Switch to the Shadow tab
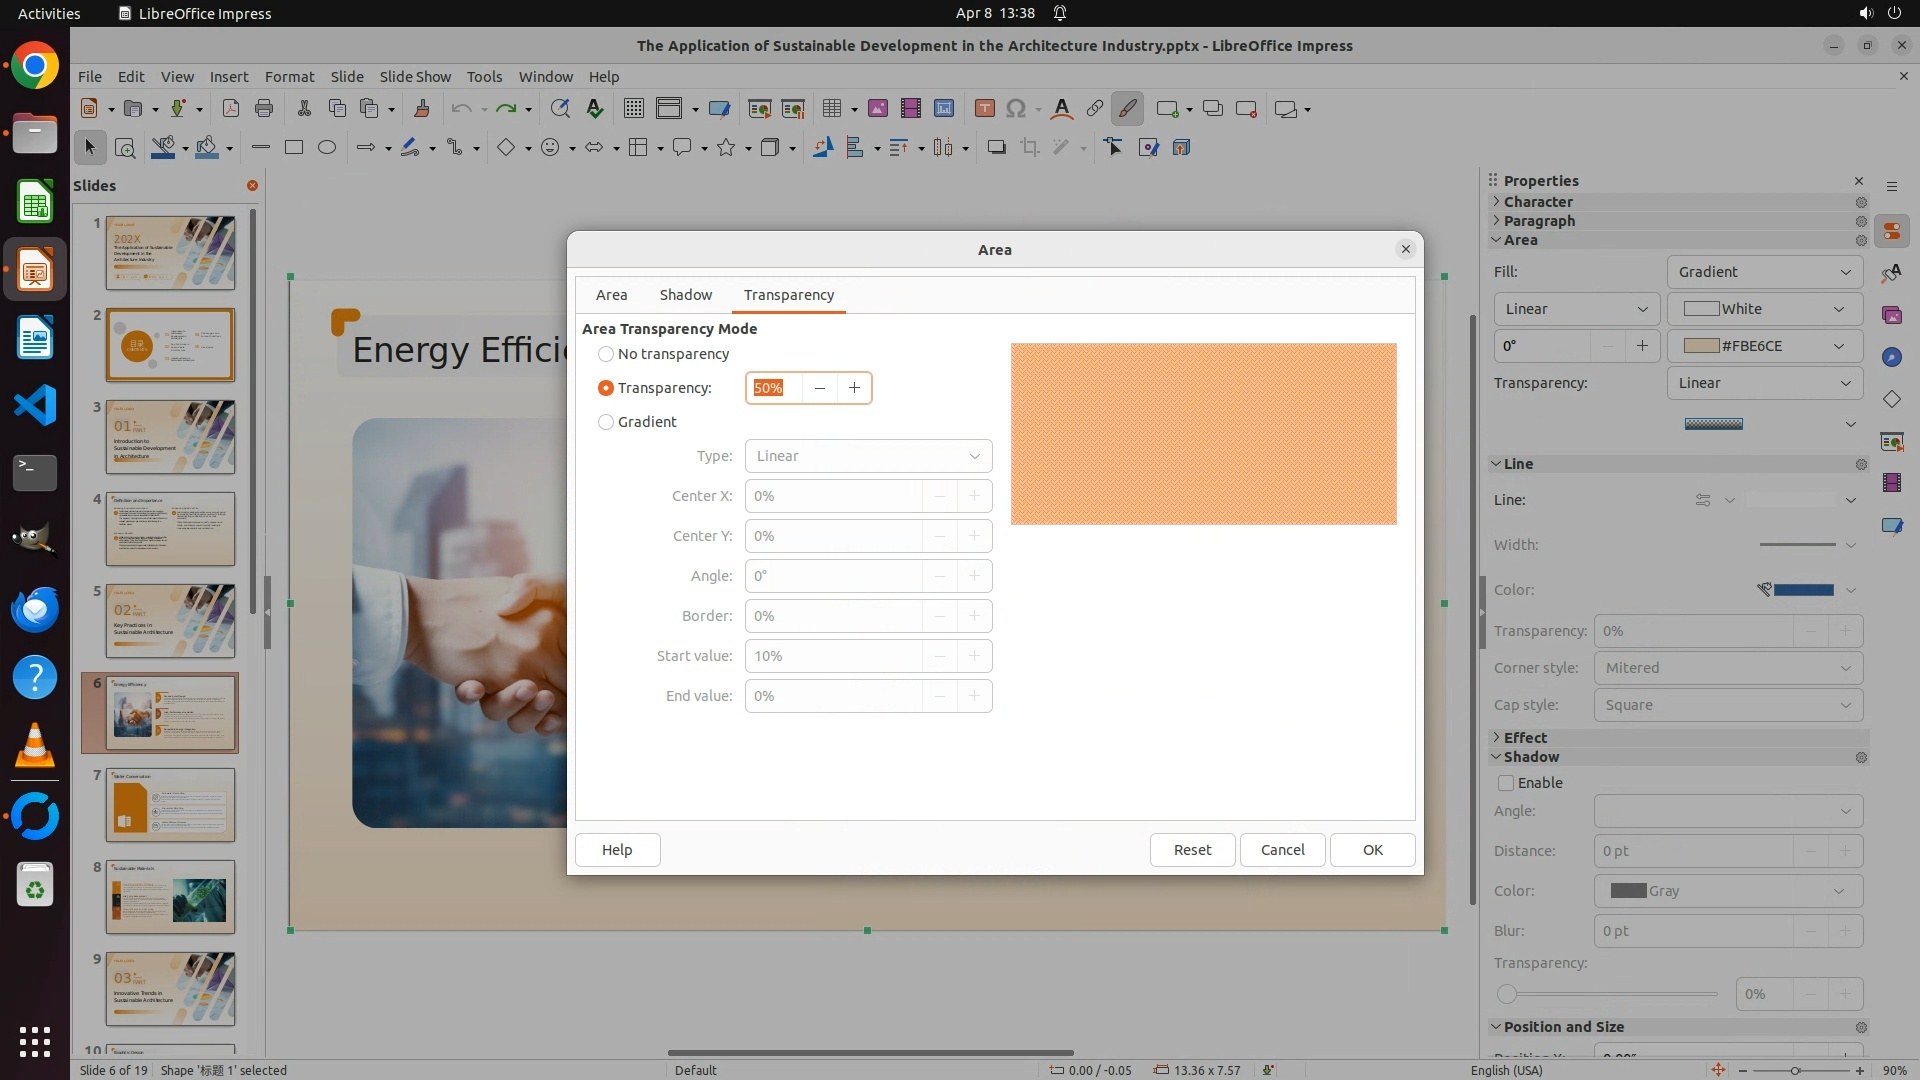This screenshot has height=1080, width=1920. pyautogui.click(x=685, y=295)
